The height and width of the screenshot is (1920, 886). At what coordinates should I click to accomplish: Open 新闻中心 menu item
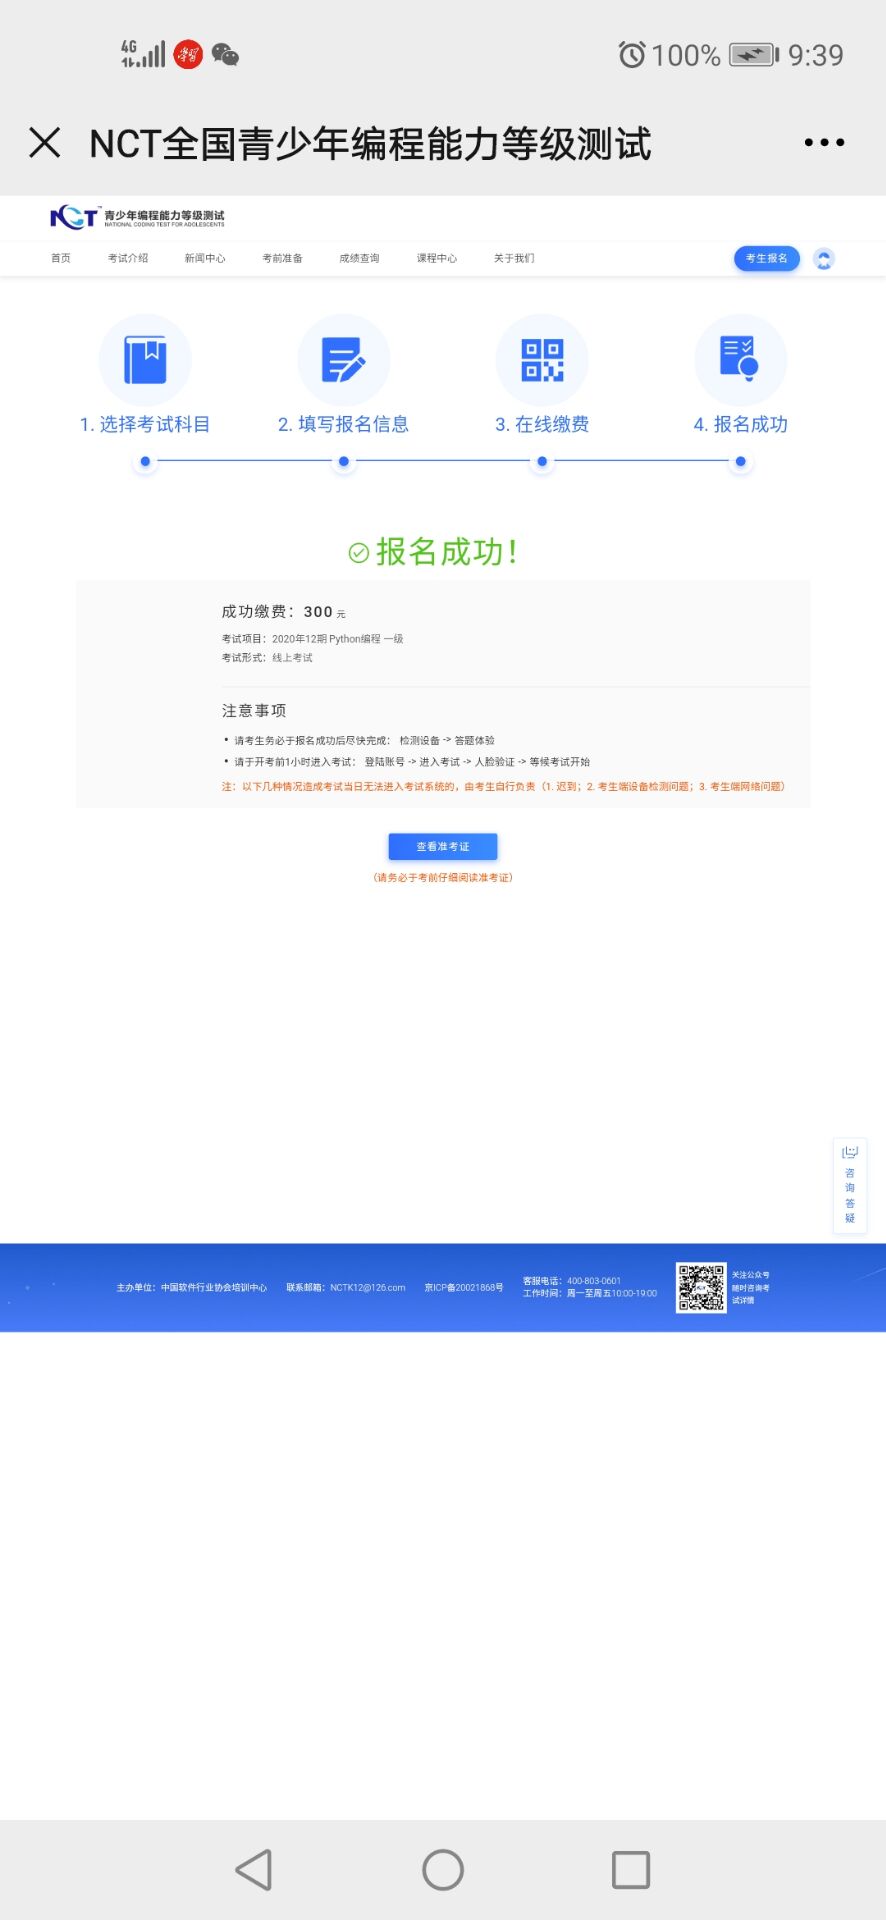pyautogui.click(x=205, y=258)
